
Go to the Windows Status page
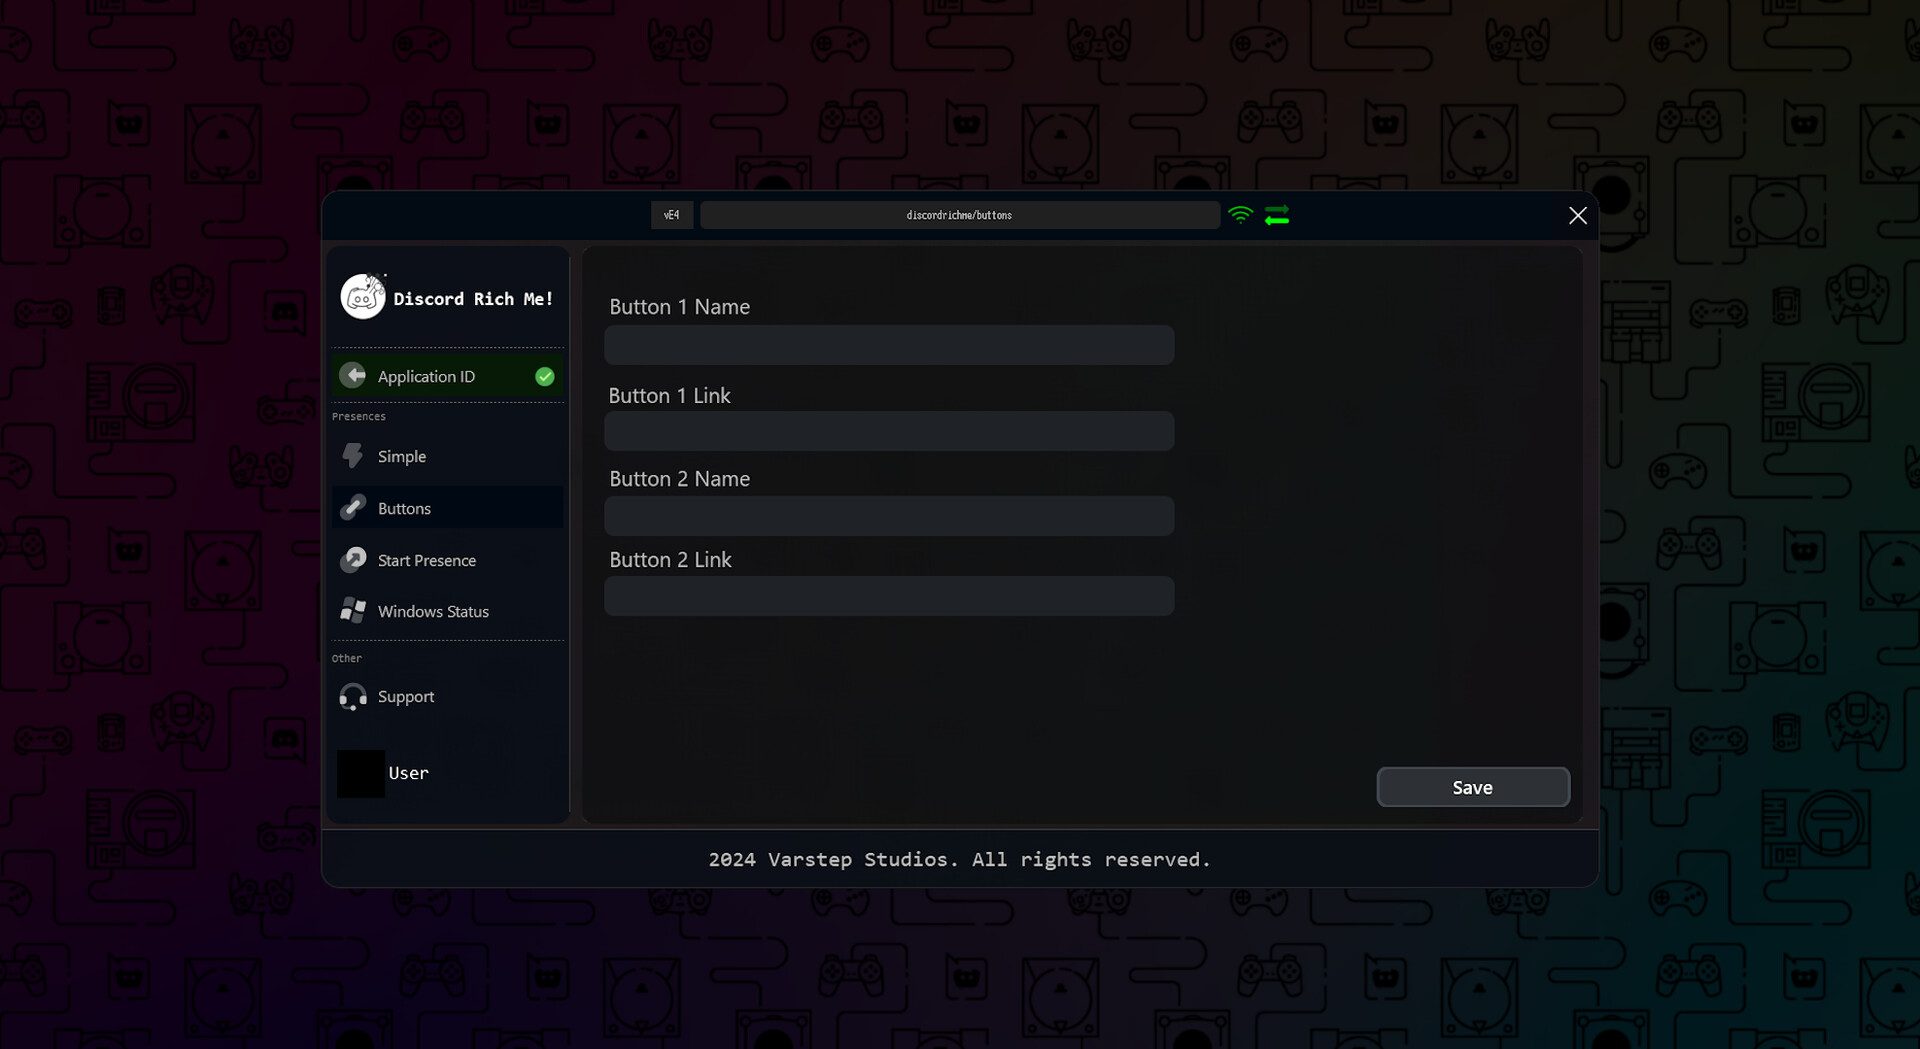433,612
